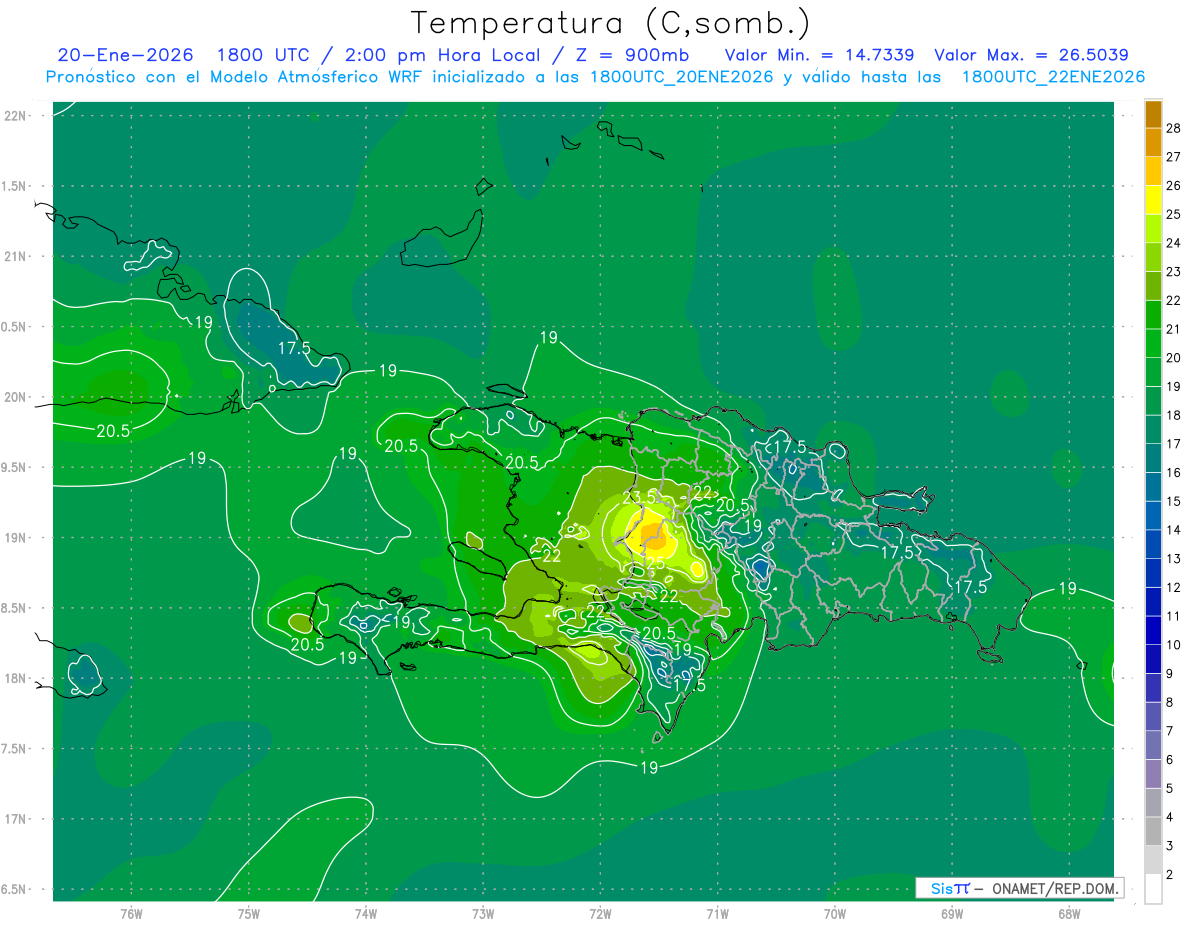Viewport: 1200px width, 927px height.
Task: Click the date '20-Ene-2026' in the header
Action: coord(126,55)
